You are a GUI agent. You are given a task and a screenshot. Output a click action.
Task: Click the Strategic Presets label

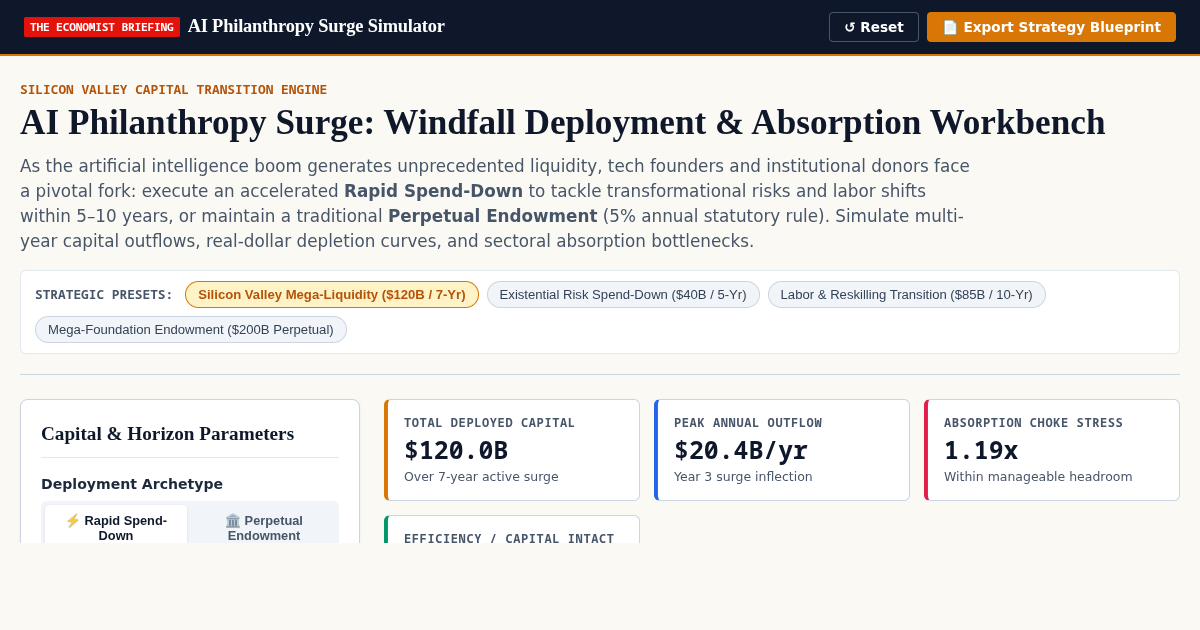[x=104, y=294]
